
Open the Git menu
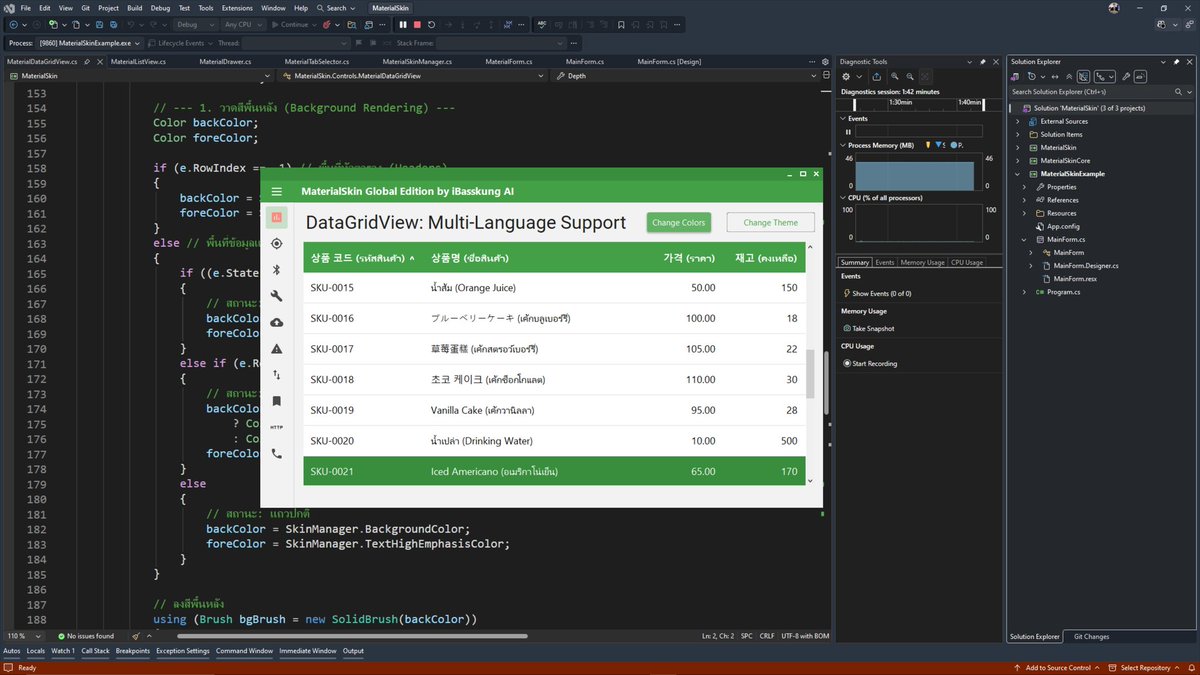tap(86, 7)
